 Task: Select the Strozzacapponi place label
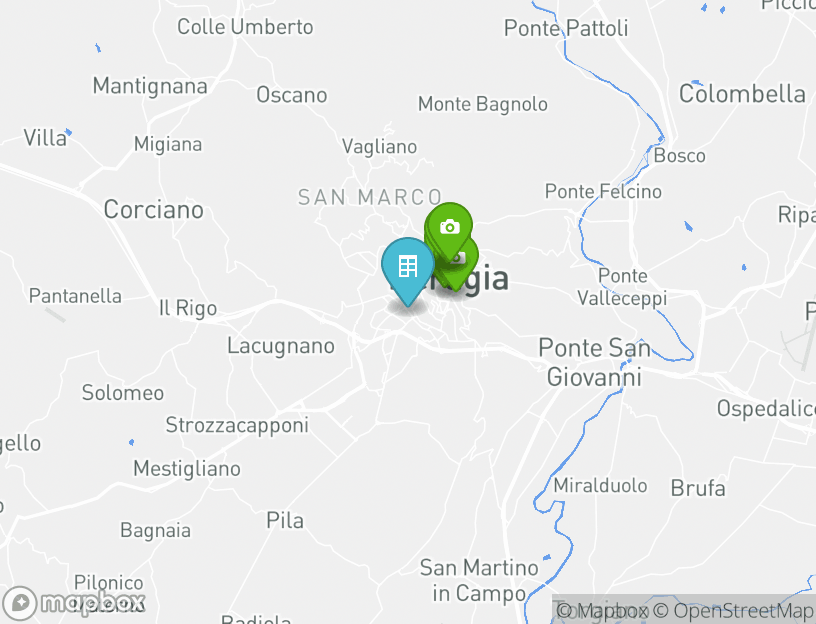237,426
